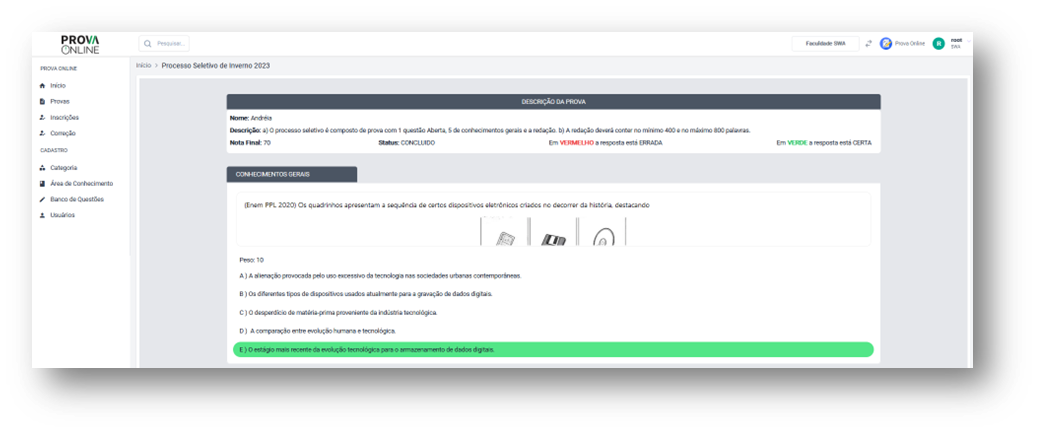This screenshot has width=1038, height=433.
Task: Click the Nome: Andréia text
Action: click(x=251, y=118)
